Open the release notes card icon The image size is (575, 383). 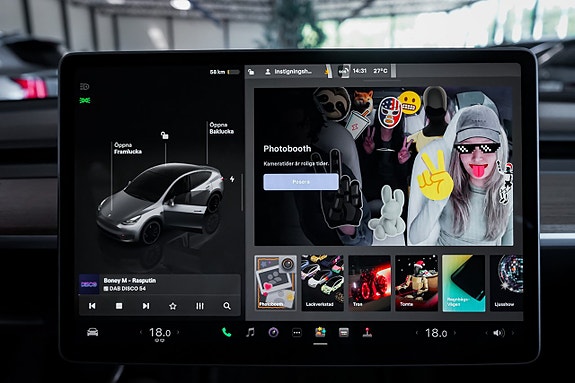point(344,332)
